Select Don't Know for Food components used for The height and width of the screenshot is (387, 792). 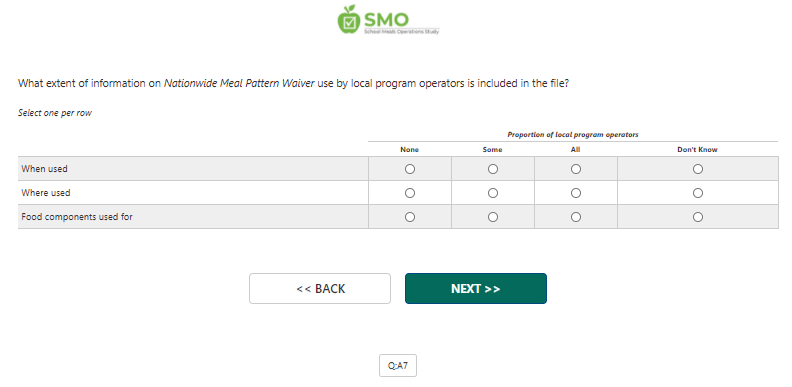pyautogui.click(x=698, y=217)
